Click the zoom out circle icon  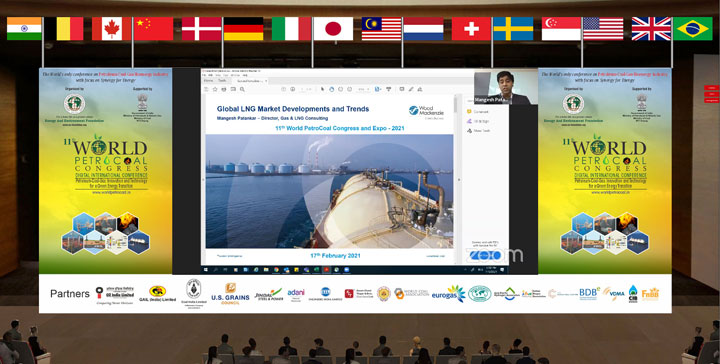tap(340, 90)
